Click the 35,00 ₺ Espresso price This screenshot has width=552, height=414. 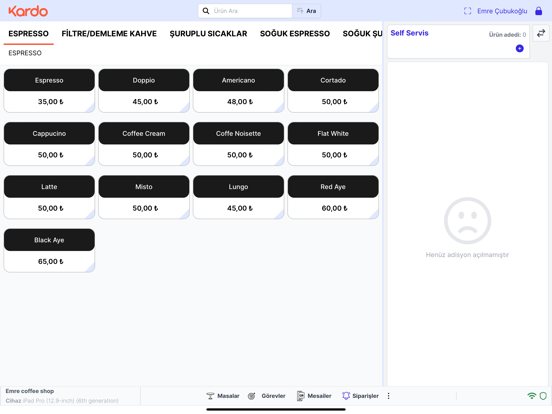click(51, 102)
